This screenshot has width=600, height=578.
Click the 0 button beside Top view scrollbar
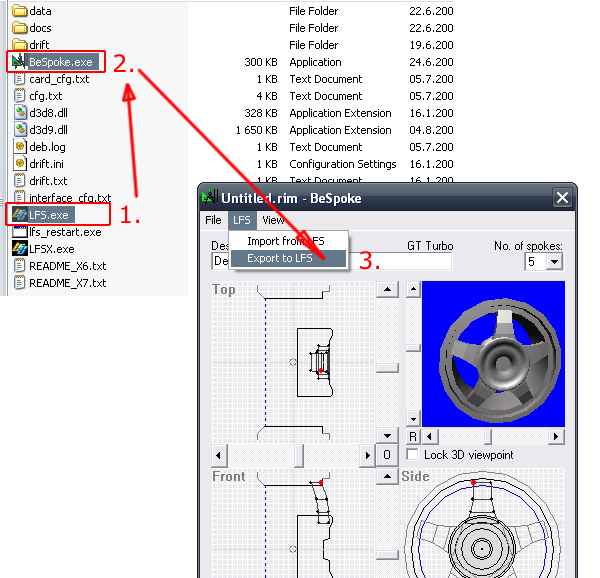(x=387, y=455)
